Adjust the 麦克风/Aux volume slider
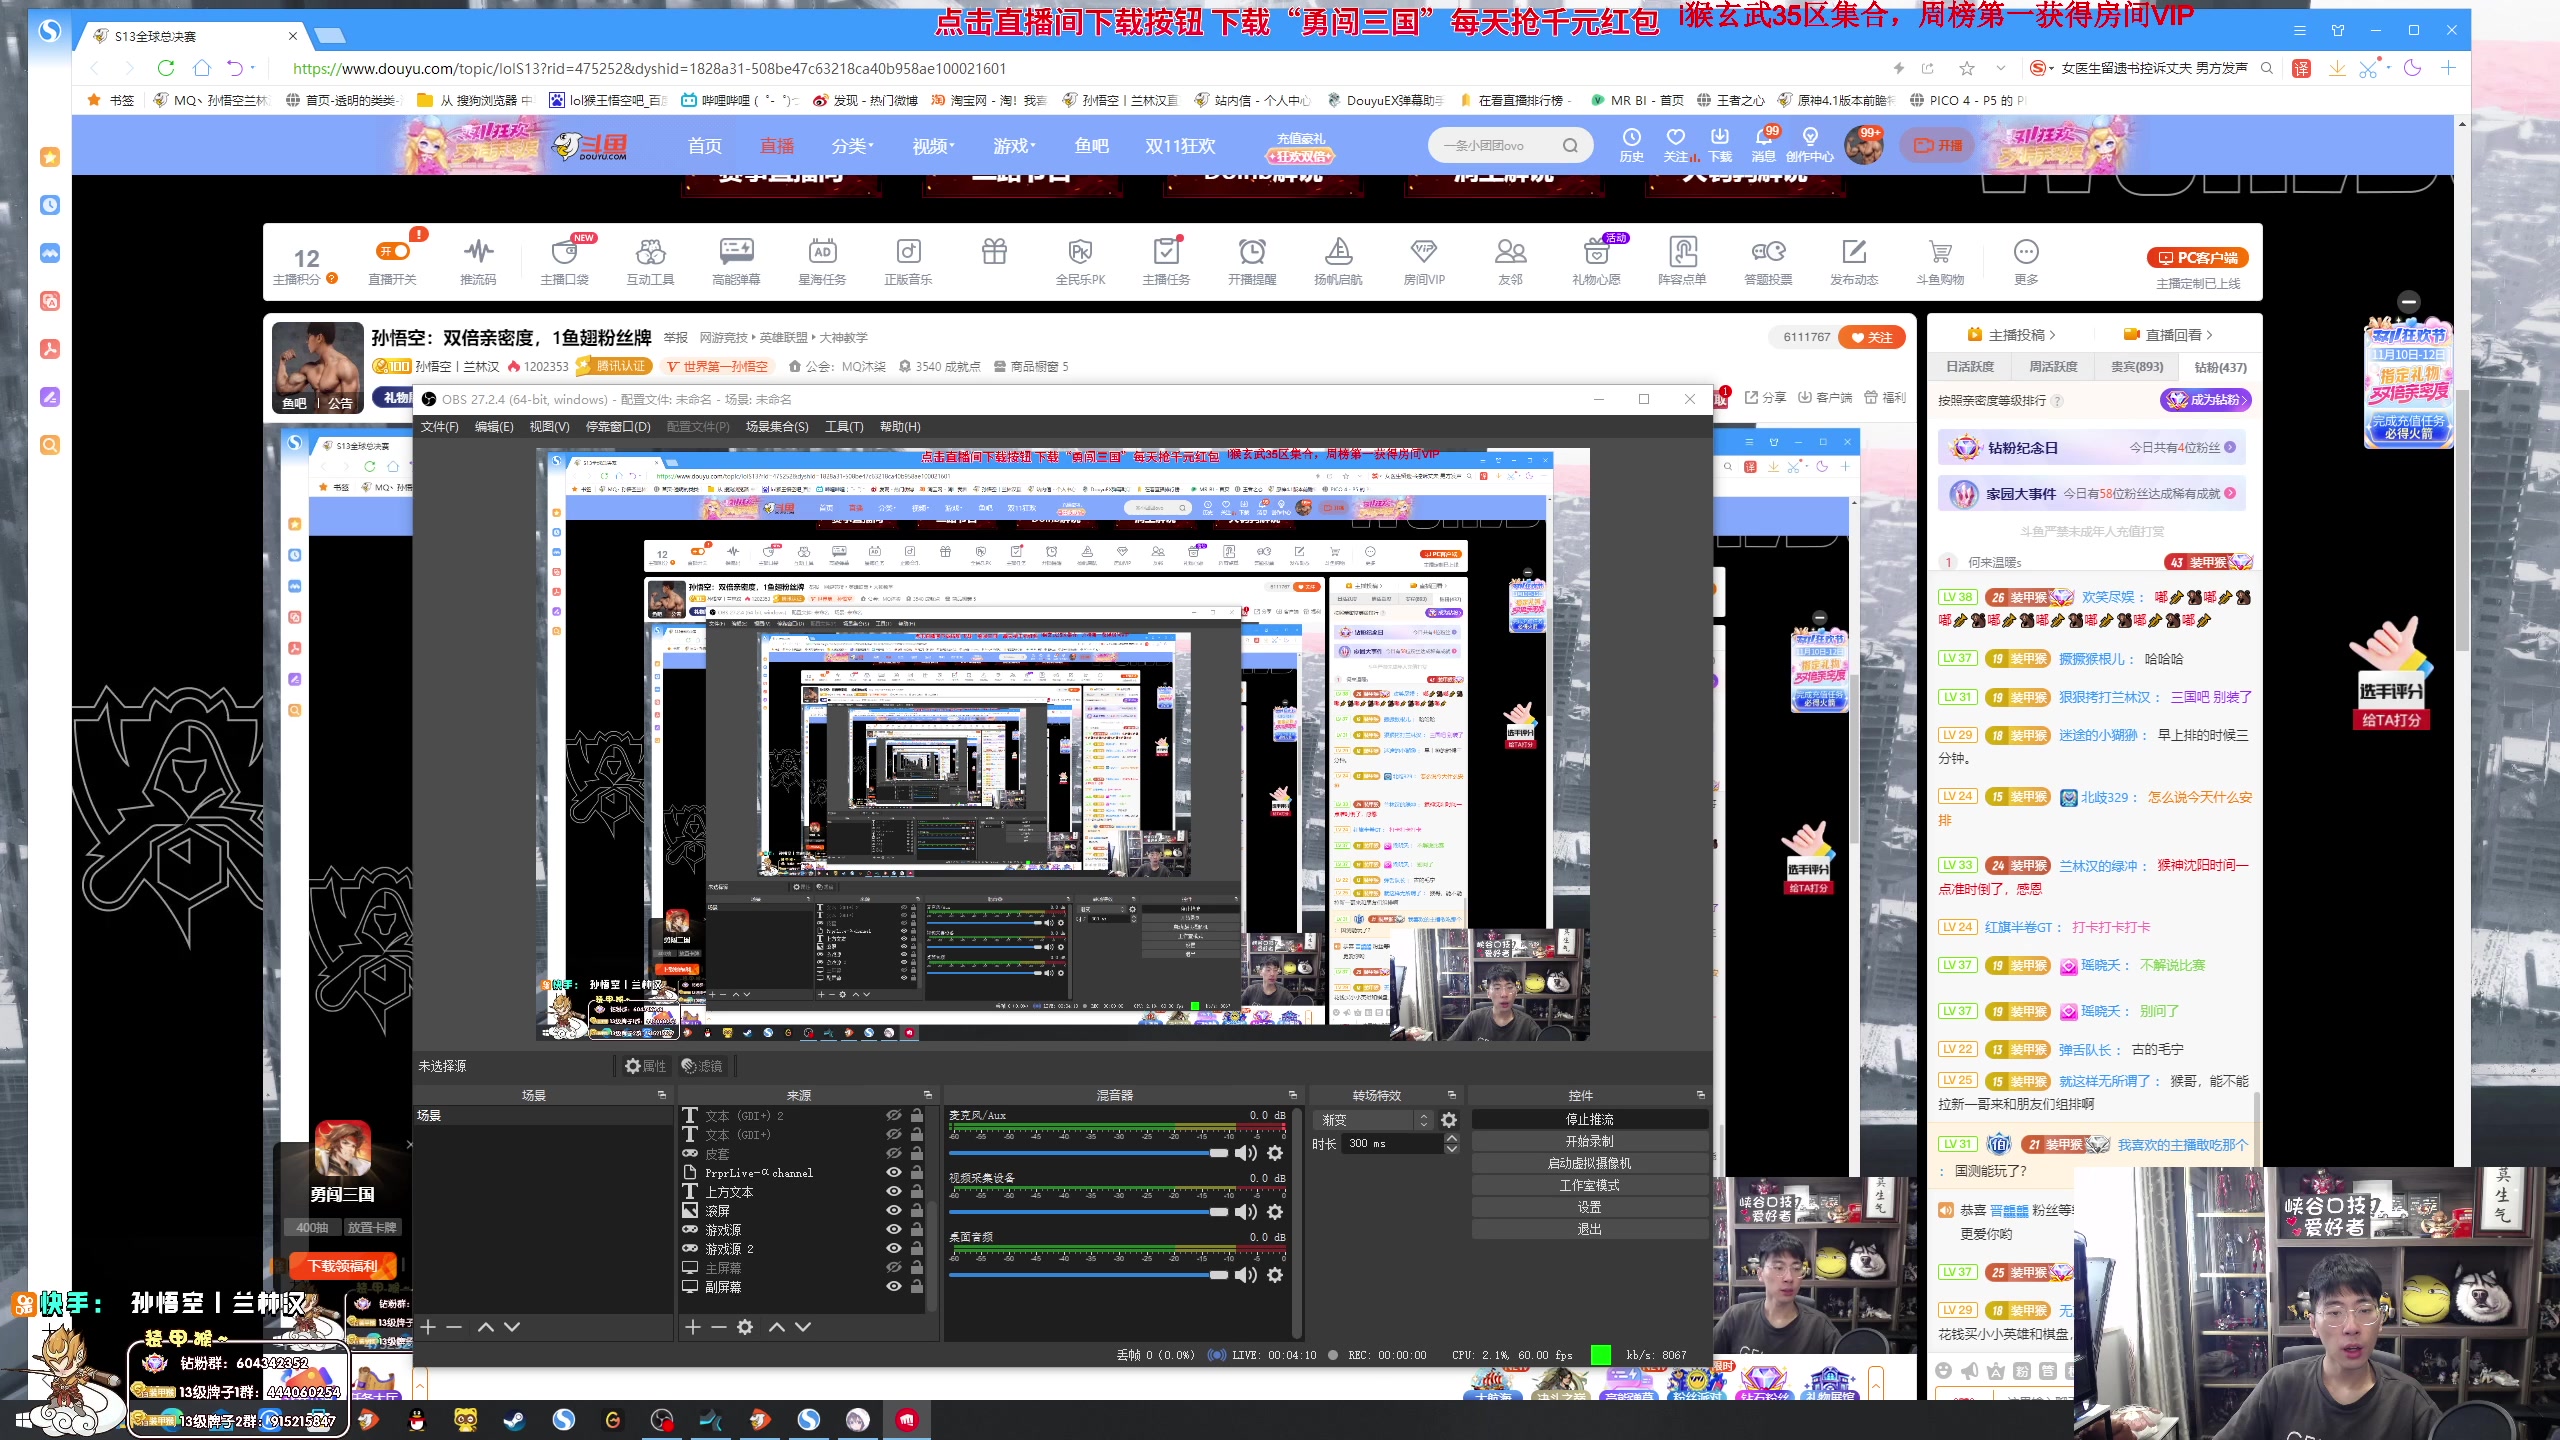The width and height of the screenshot is (2560, 1440). [x=1089, y=1153]
